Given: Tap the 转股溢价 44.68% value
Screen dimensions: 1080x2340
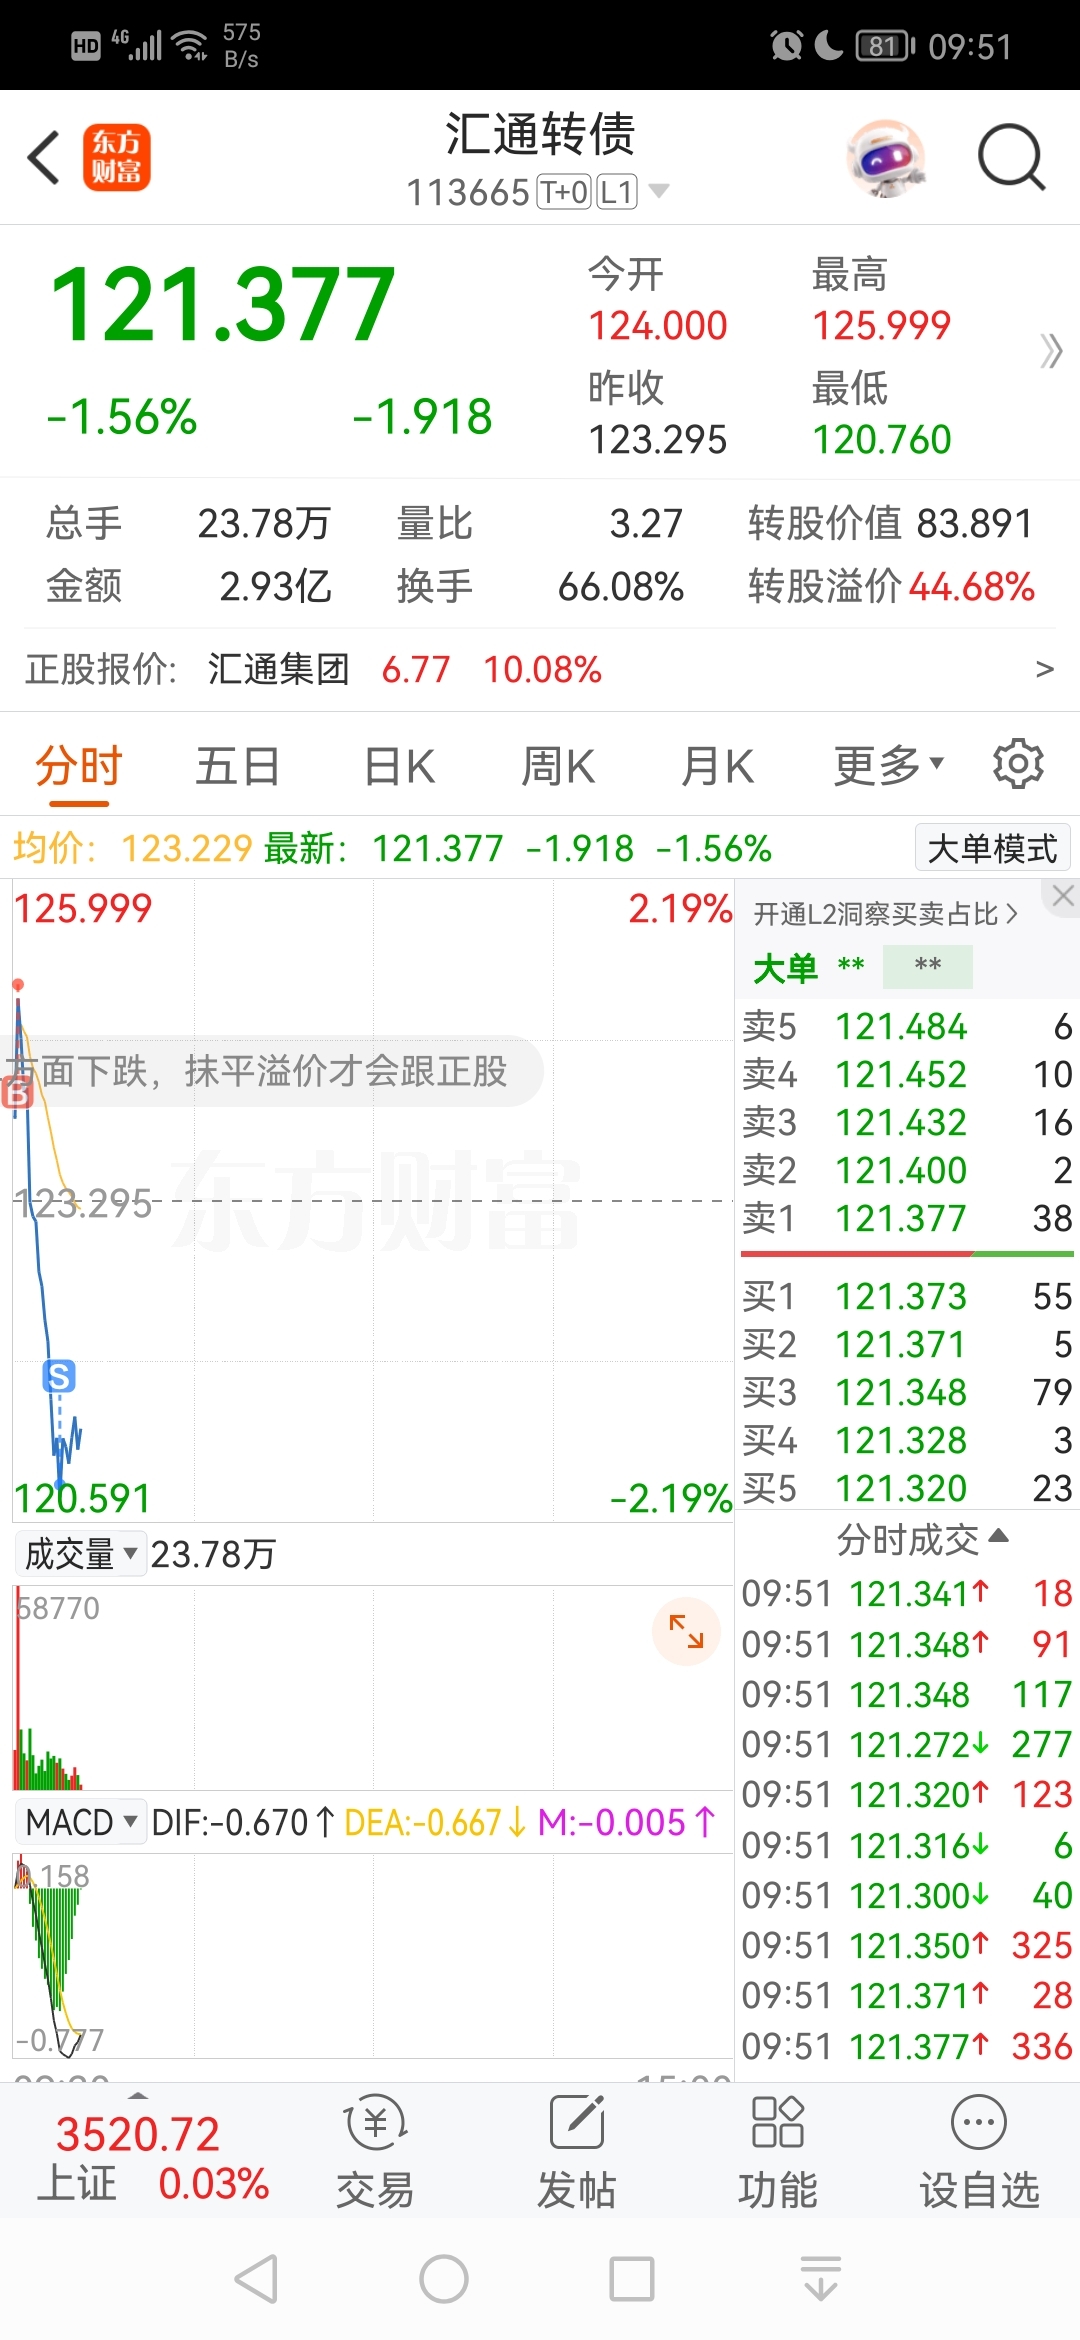Looking at the screenshot, I should 972,586.
